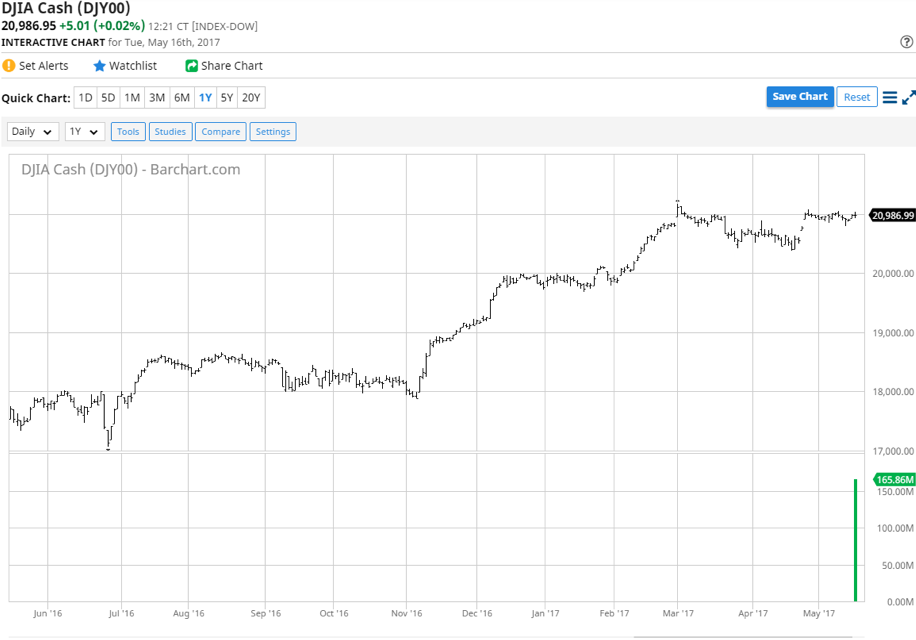Image resolution: width=916 pixels, height=640 pixels.
Task: Click the Jan '17 axis label
Action: 545,613
